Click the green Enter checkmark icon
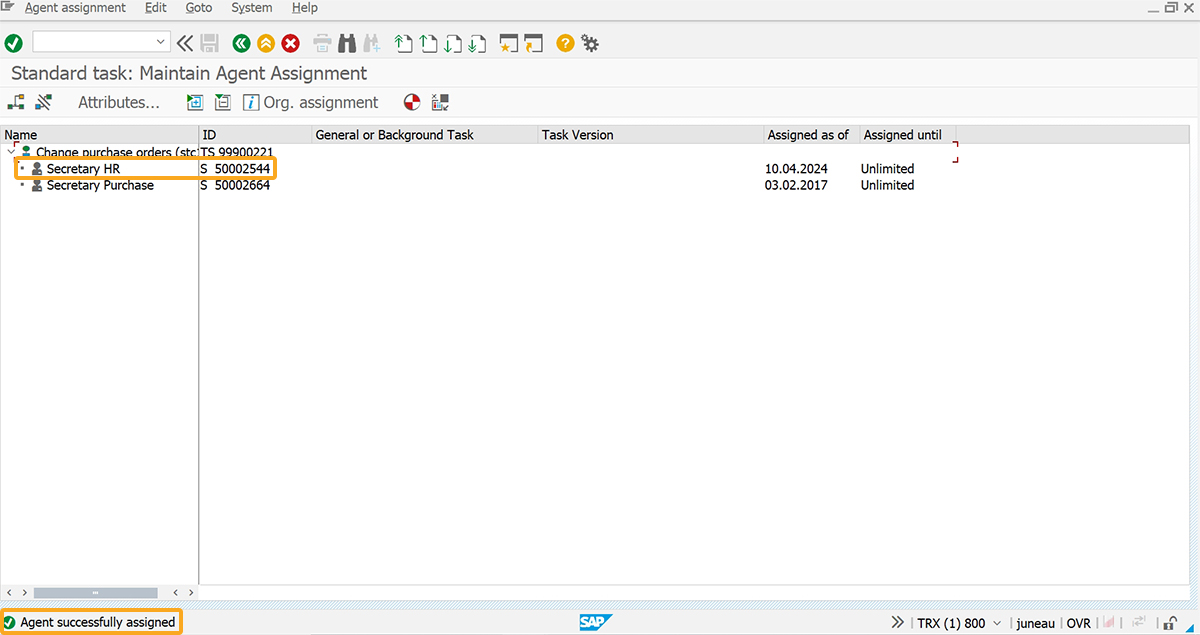1200x635 pixels. pos(14,43)
